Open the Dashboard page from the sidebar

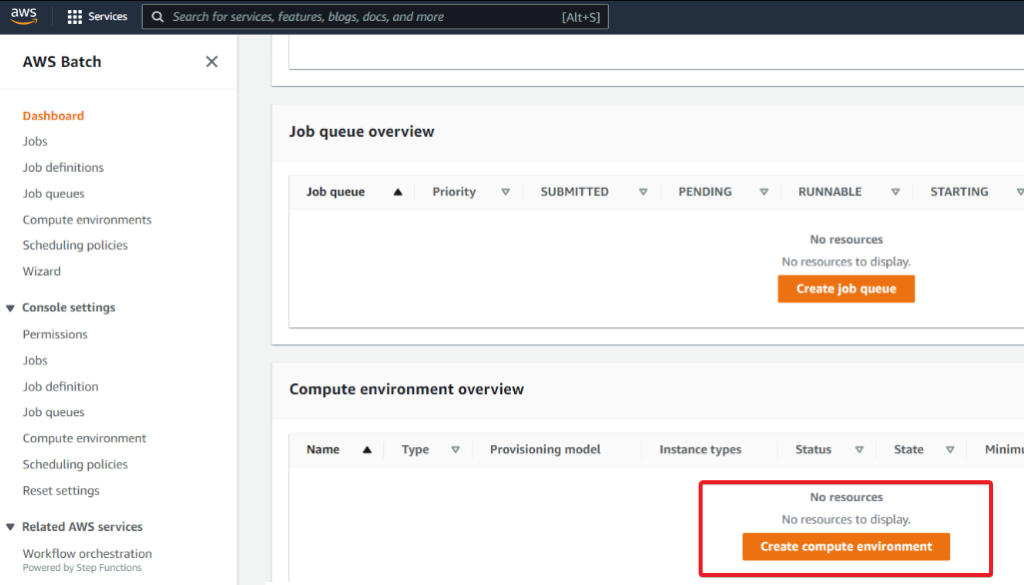tap(53, 115)
